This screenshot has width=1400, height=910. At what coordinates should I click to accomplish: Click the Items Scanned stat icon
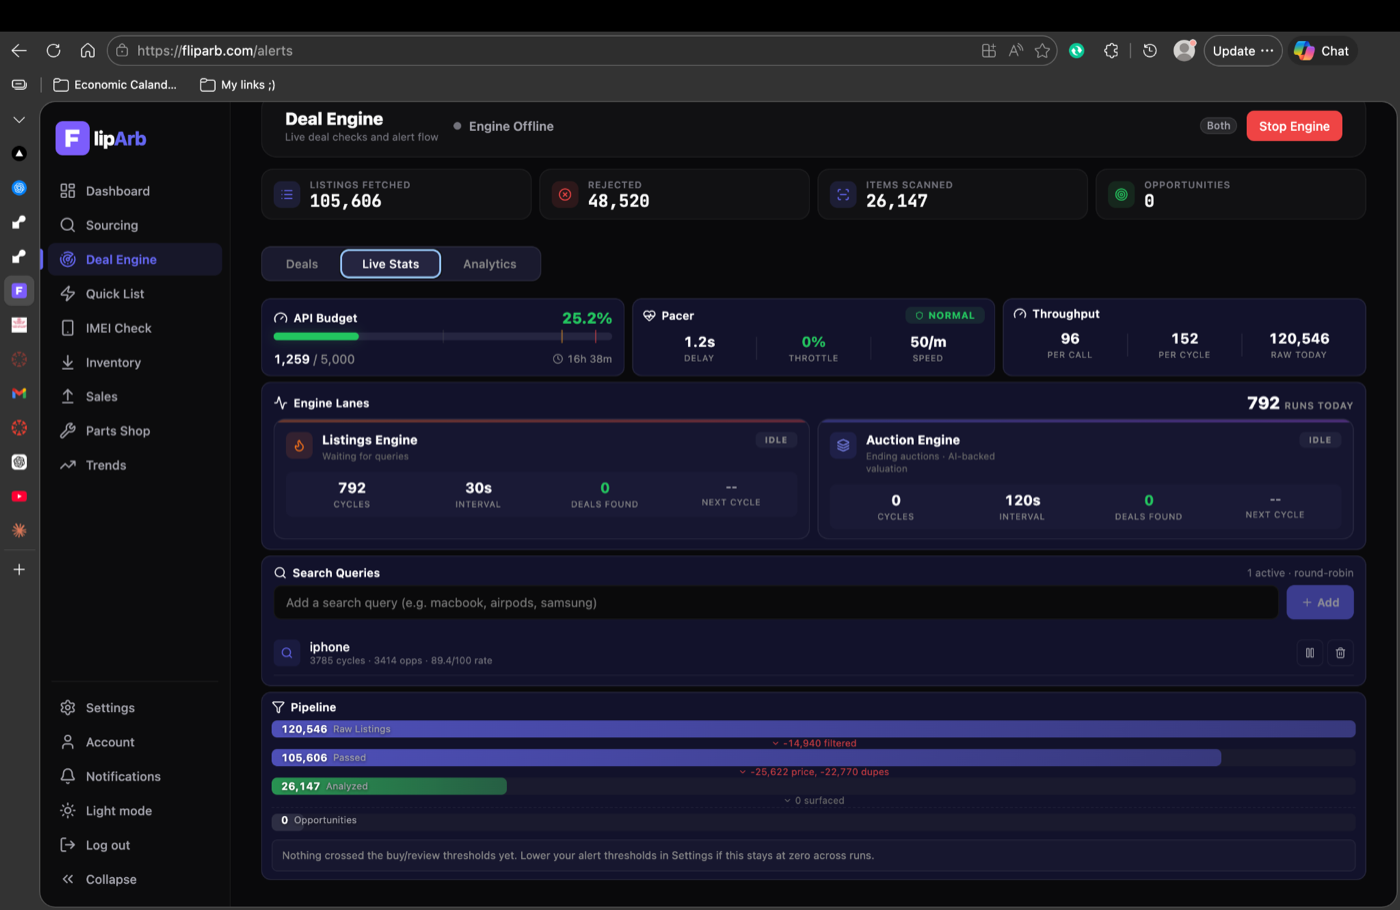(843, 194)
